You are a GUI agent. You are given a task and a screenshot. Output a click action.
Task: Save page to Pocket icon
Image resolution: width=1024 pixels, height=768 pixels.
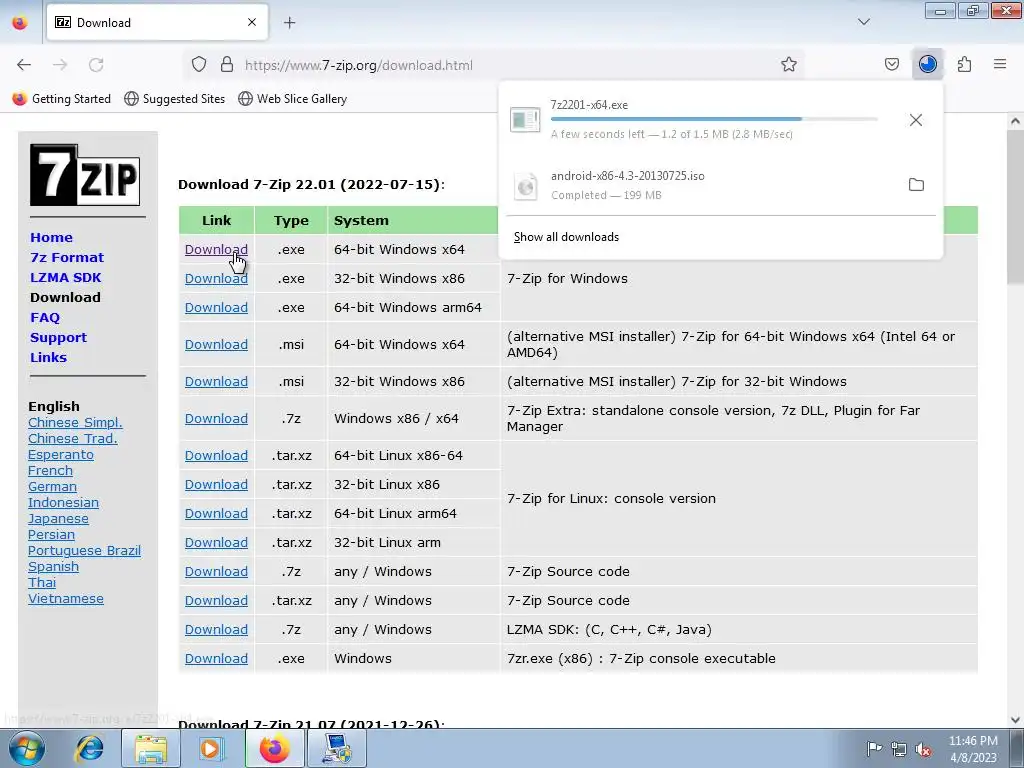pos(891,65)
